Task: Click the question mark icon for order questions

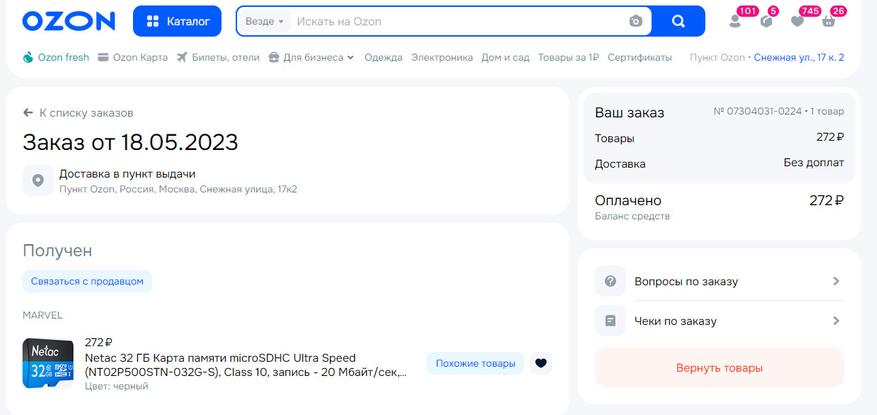Action: 610,281
